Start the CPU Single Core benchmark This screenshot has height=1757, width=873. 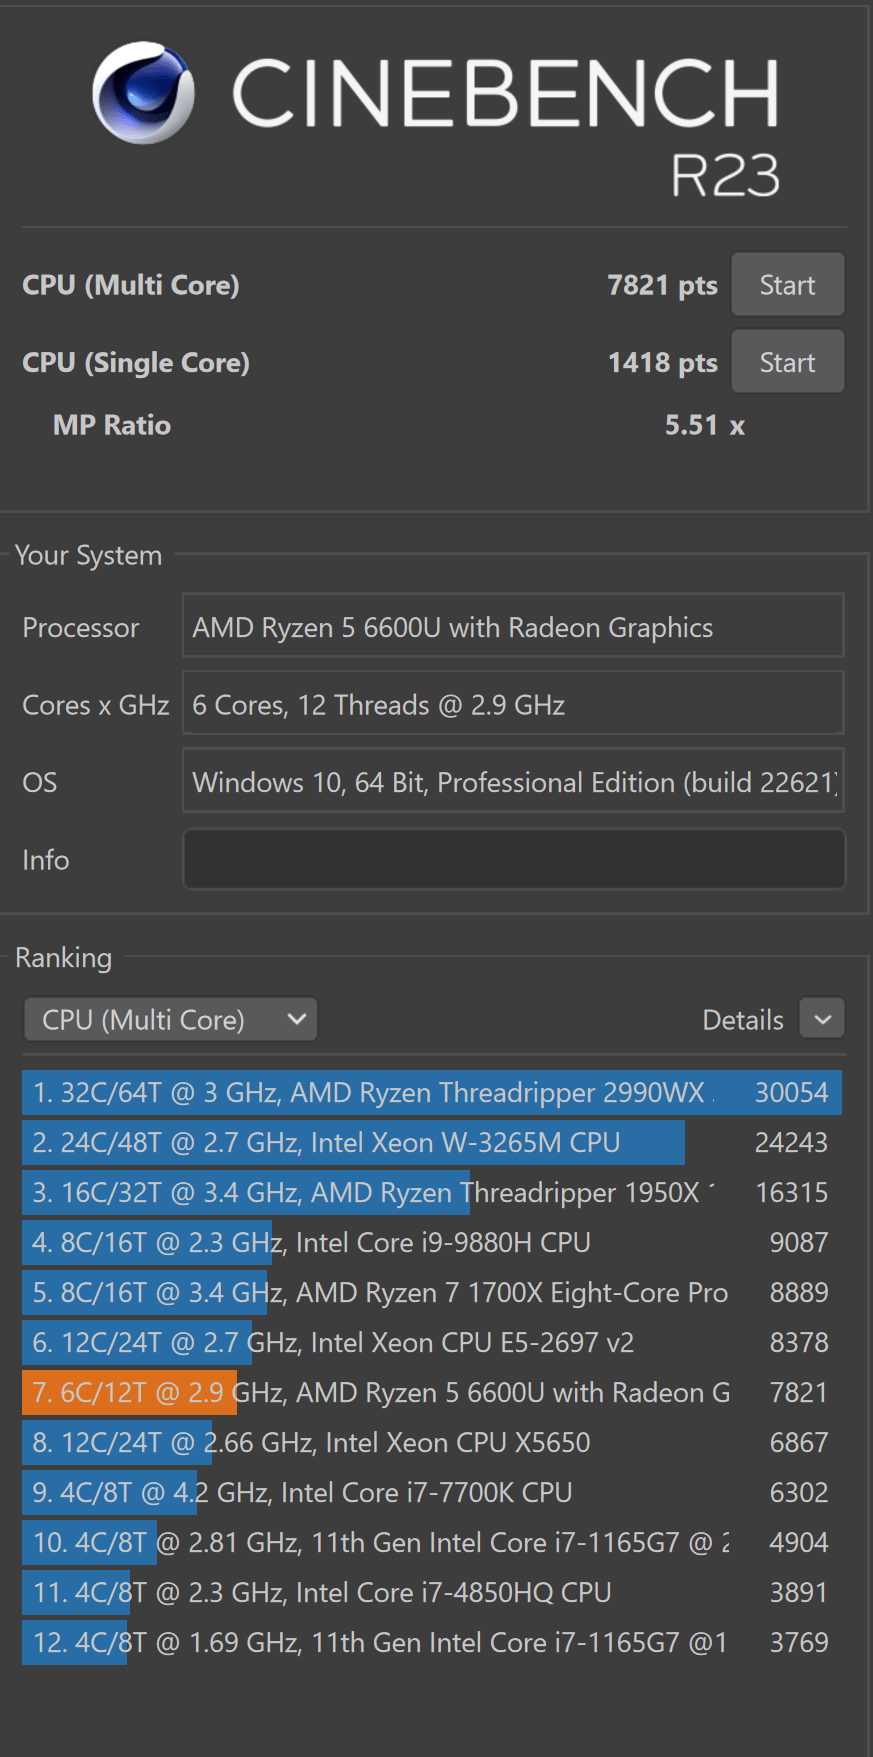pos(787,362)
